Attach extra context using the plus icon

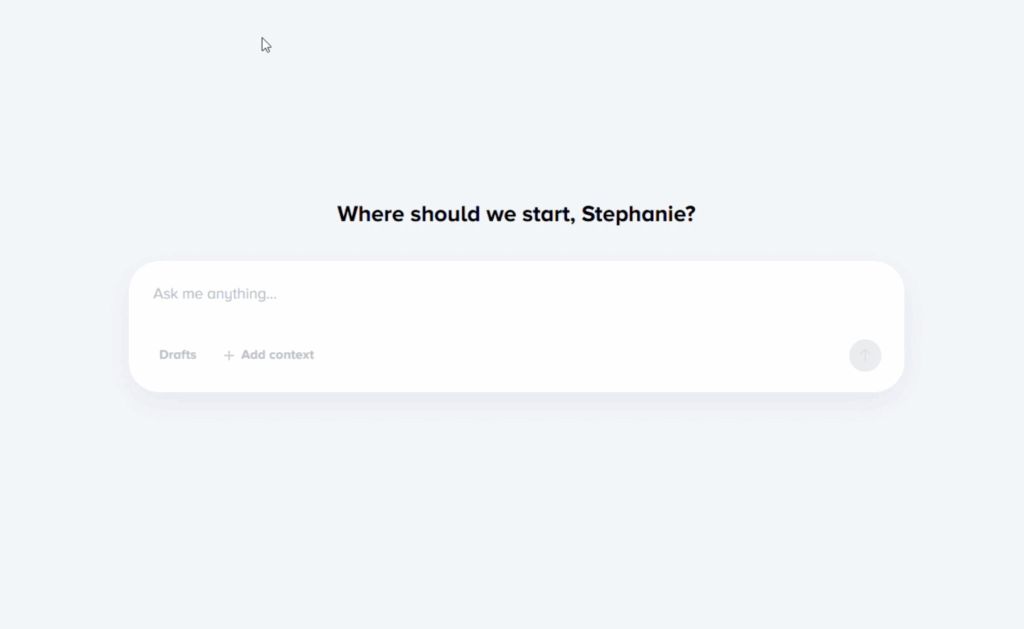point(229,355)
